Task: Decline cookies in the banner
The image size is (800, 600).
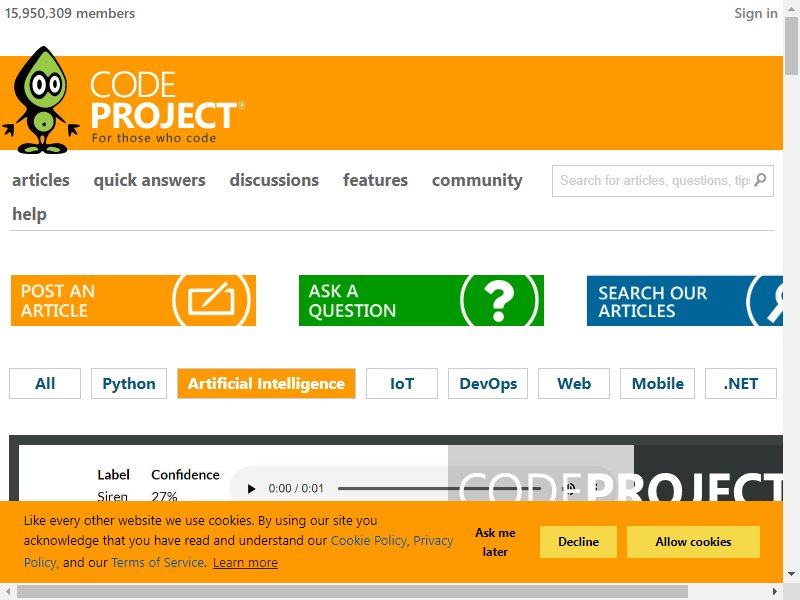Action: [x=579, y=542]
